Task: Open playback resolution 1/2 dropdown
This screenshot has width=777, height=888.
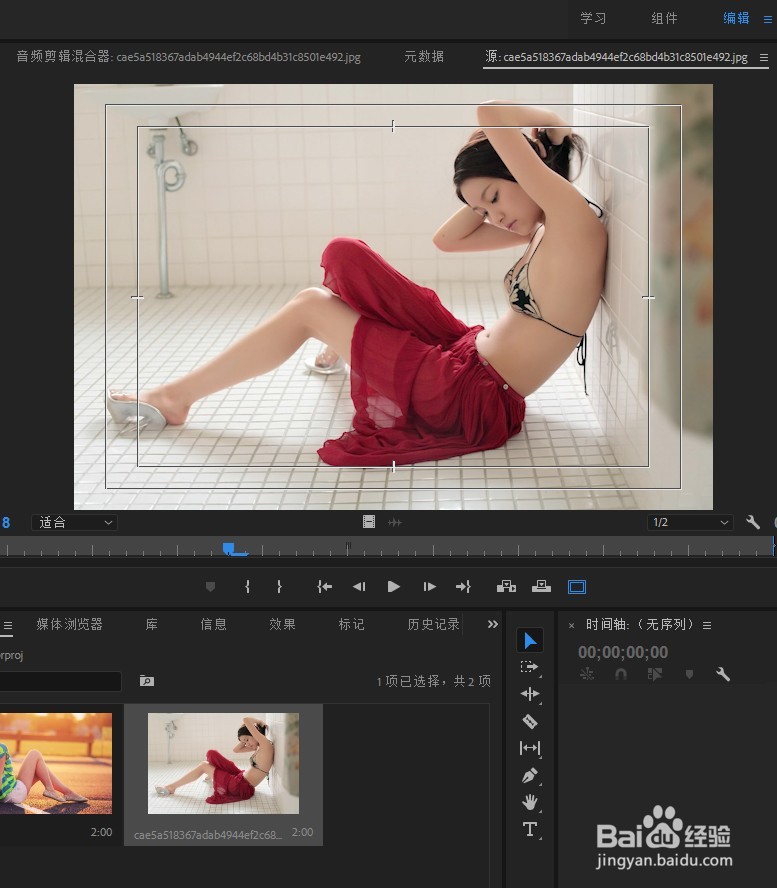Action: [x=690, y=522]
